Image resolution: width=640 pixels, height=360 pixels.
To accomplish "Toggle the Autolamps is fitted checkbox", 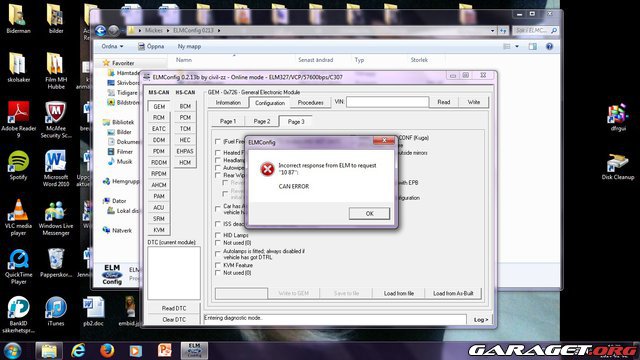I will tap(218, 254).
